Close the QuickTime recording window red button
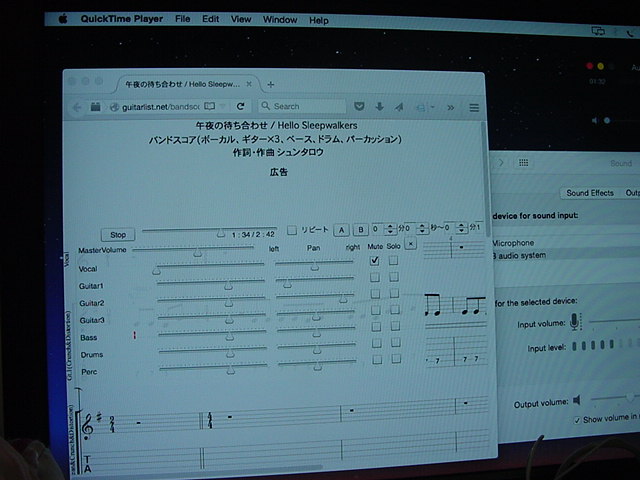This screenshot has width=640, height=480. (589, 66)
